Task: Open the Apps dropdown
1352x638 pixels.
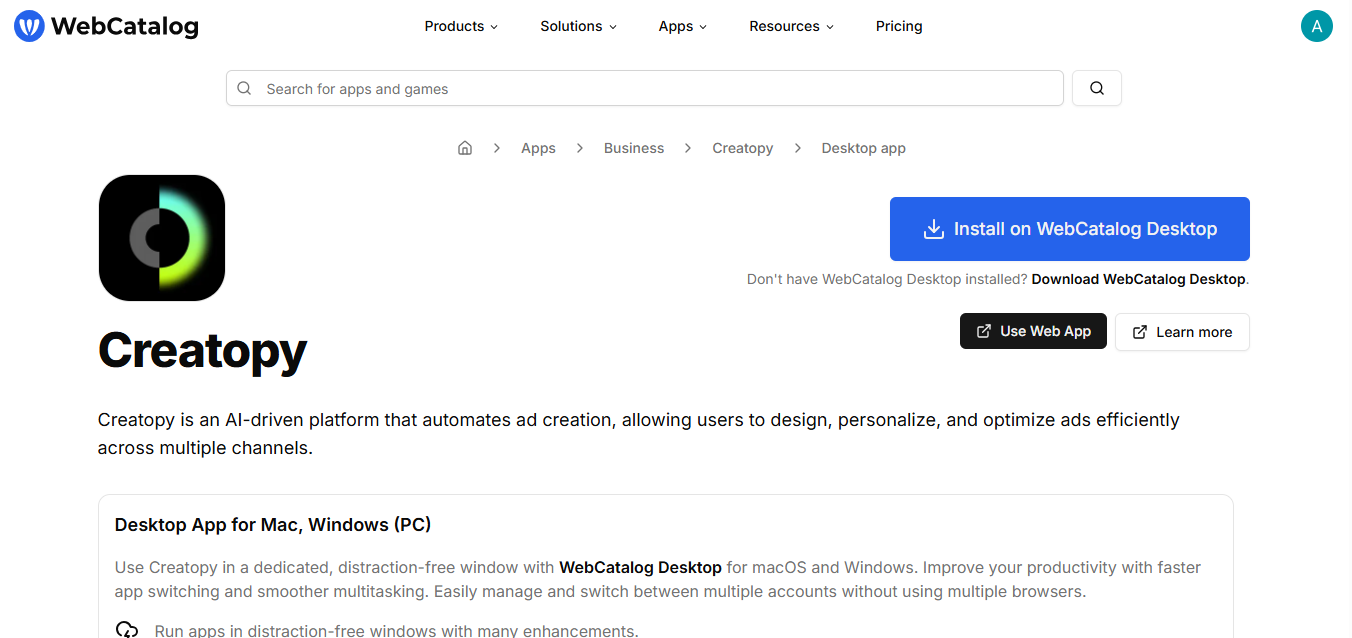Action: click(x=683, y=26)
